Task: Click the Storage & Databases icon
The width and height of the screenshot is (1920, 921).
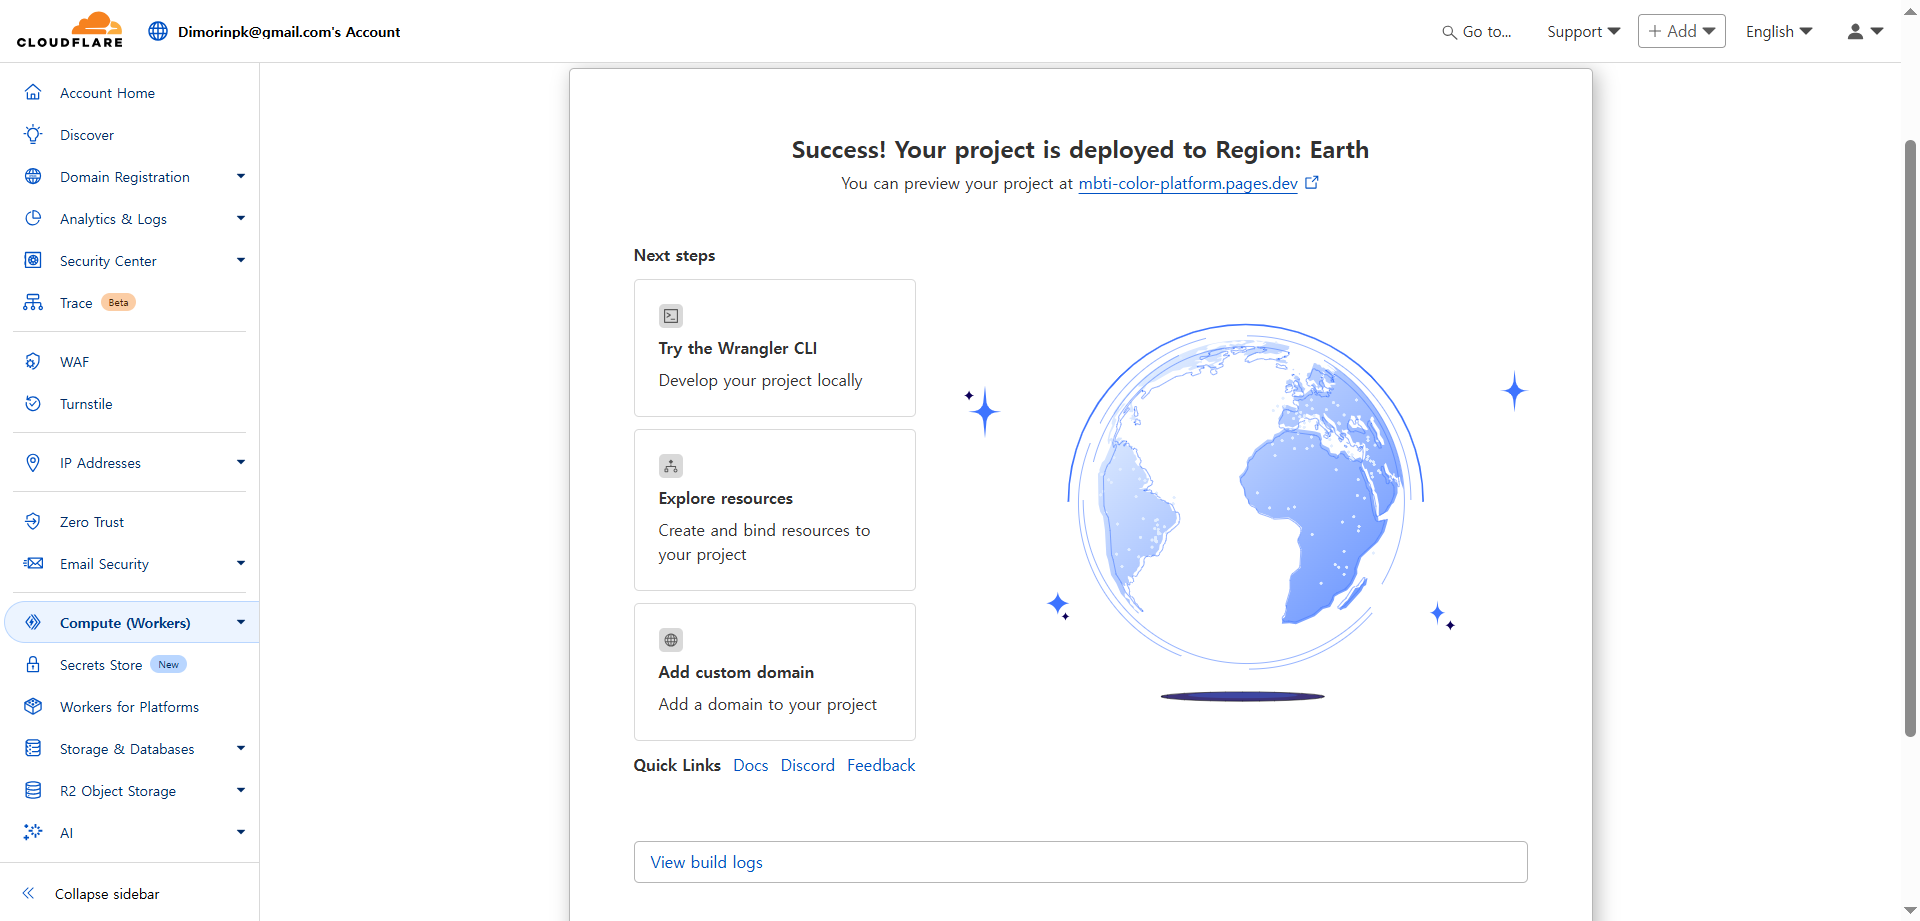Action: pyautogui.click(x=33, y=748)
